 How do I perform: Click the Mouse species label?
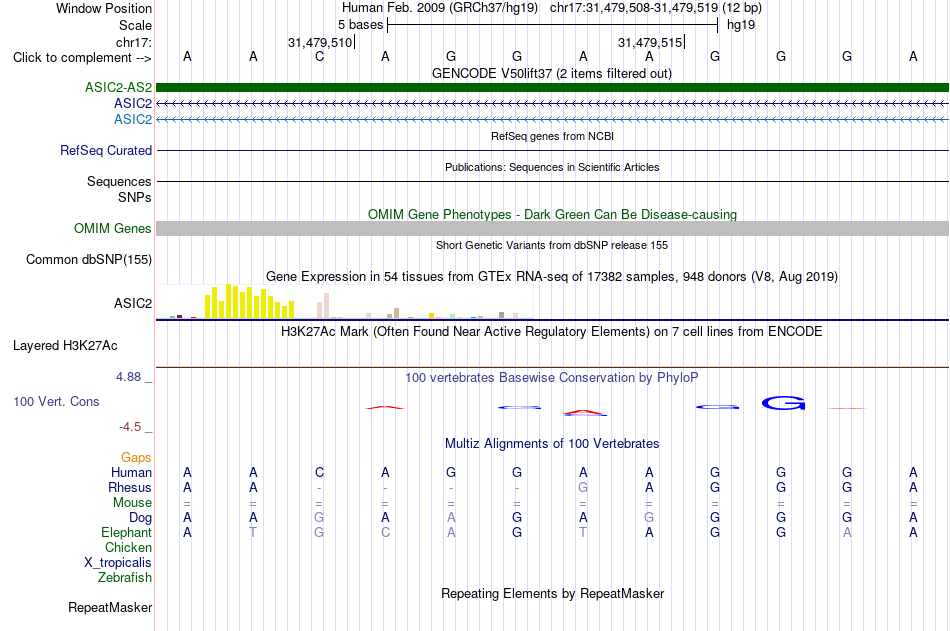click(x=132, y=502)
